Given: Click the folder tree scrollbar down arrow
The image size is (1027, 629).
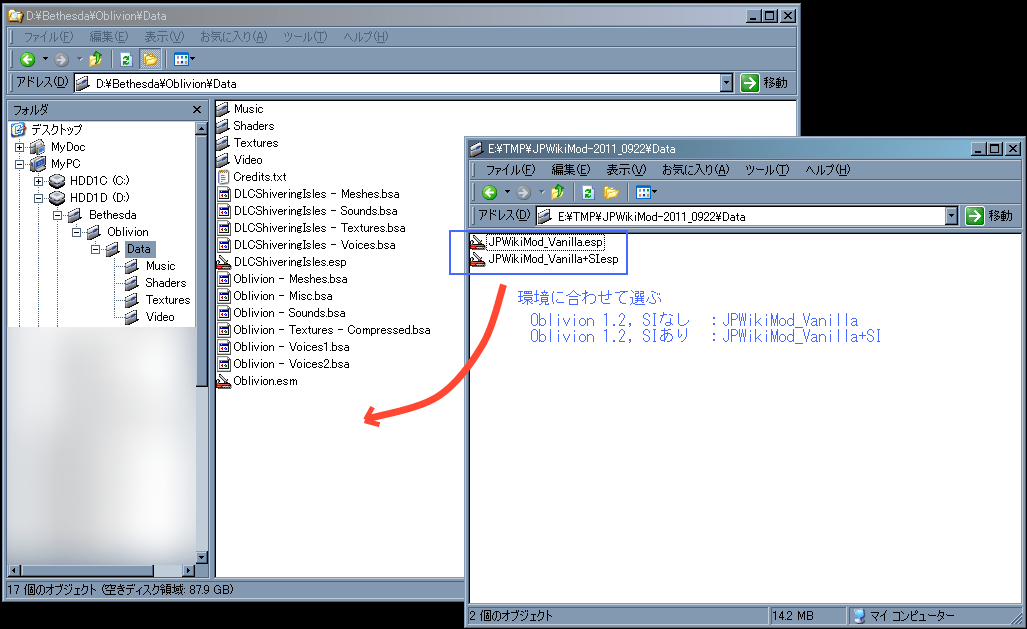Looking at the screenshot, I should point(201,557).
